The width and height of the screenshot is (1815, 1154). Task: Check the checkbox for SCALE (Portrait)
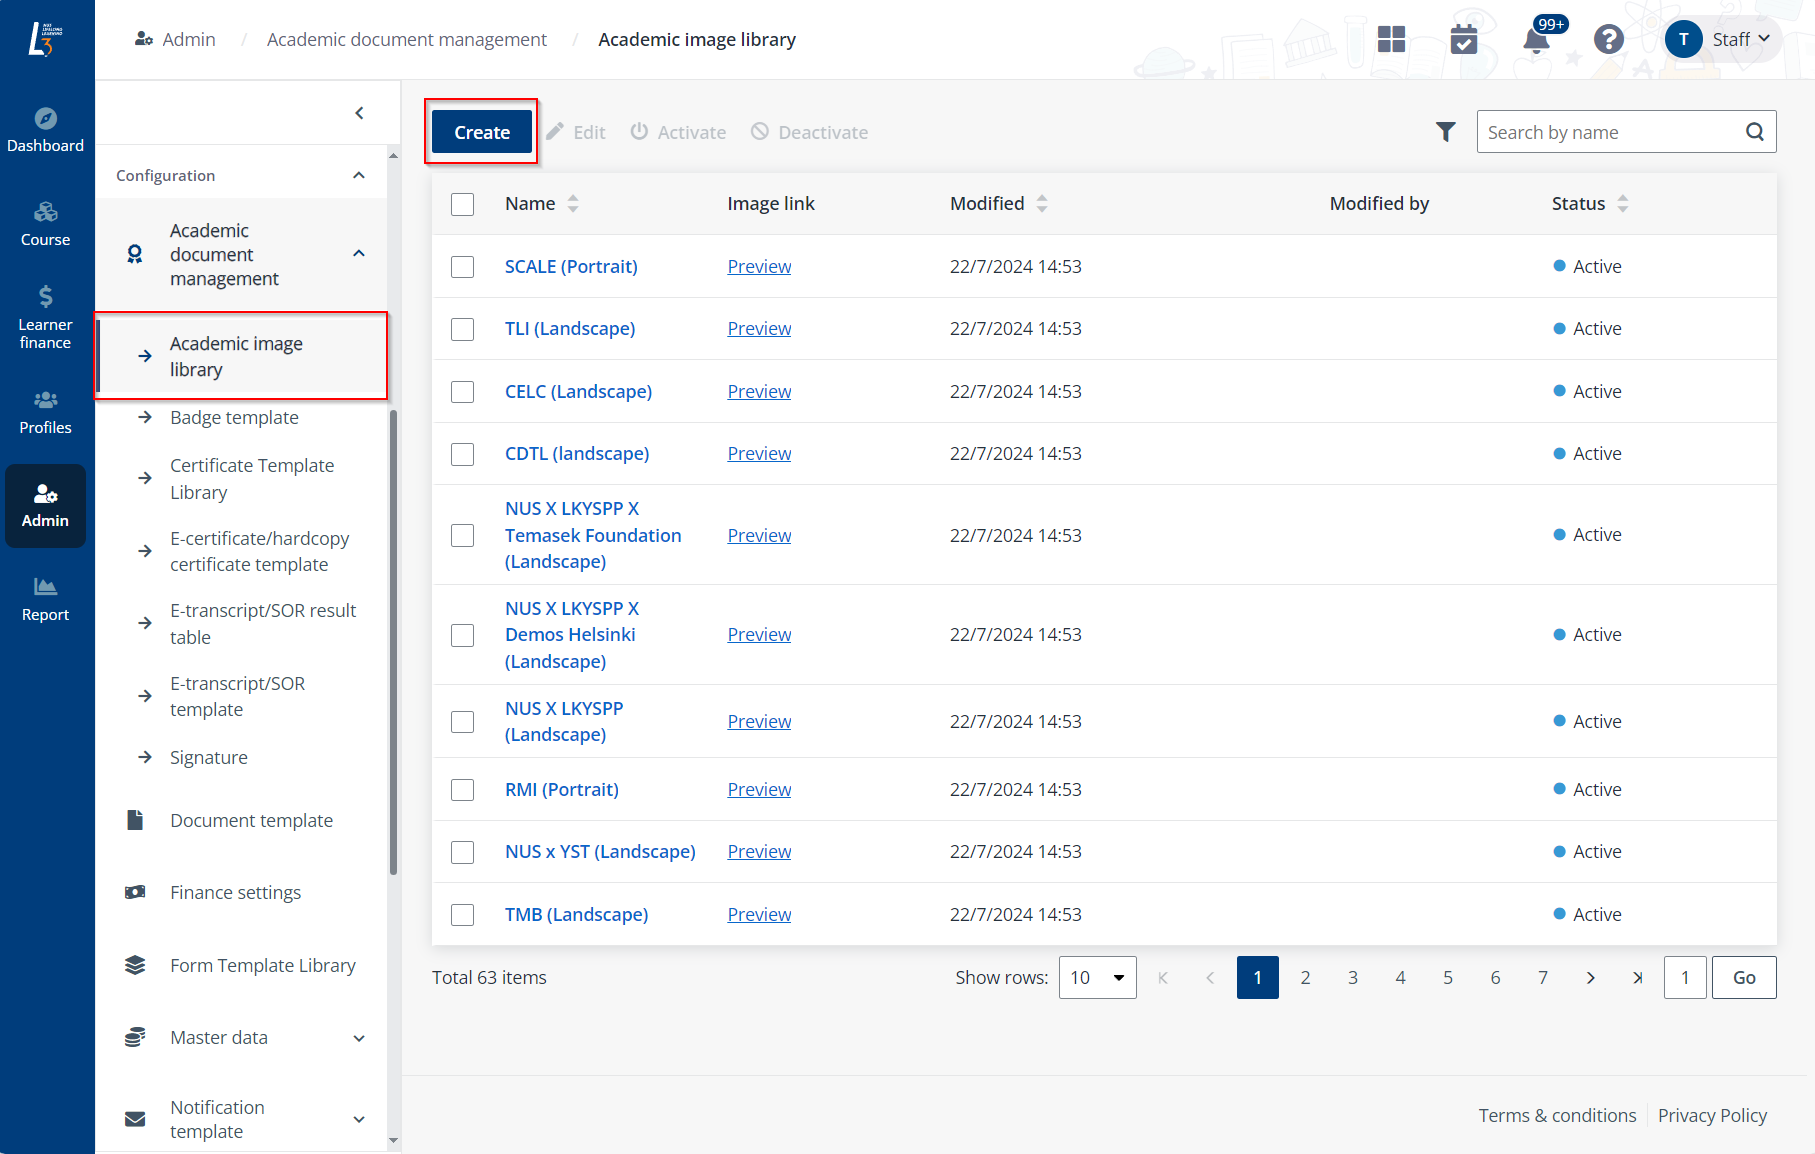coord(462,267)
